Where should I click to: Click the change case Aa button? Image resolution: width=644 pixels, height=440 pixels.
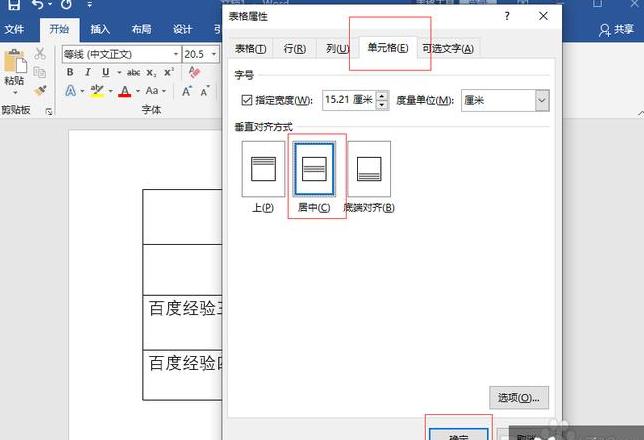(x=152, y=90)
